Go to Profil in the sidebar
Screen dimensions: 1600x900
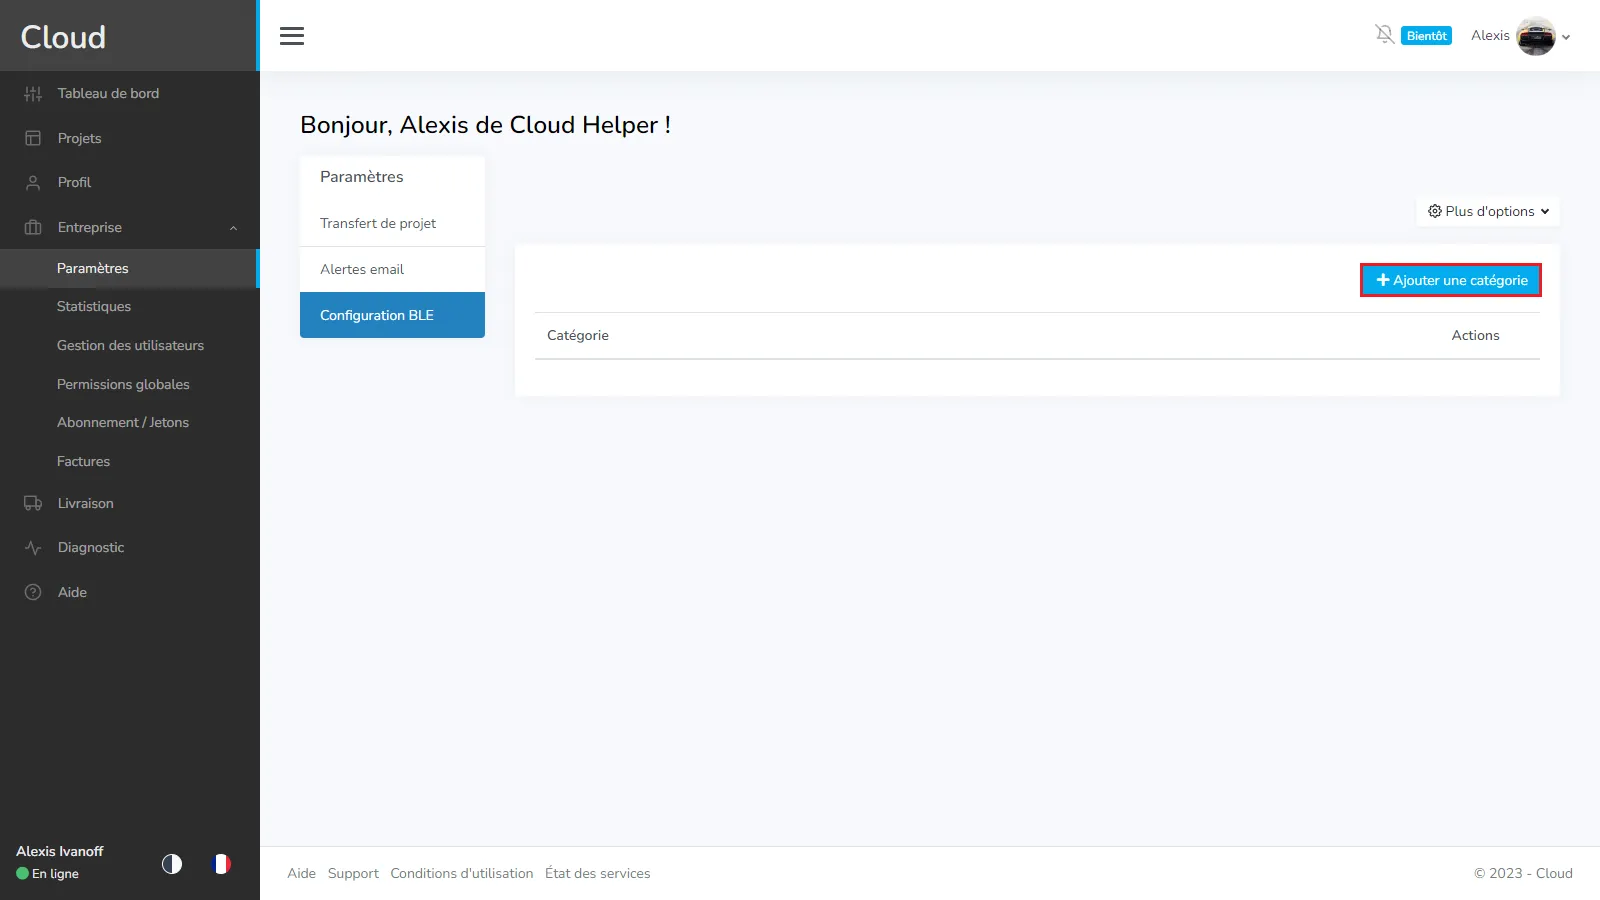pyautogui.click(x=74, y=182)
